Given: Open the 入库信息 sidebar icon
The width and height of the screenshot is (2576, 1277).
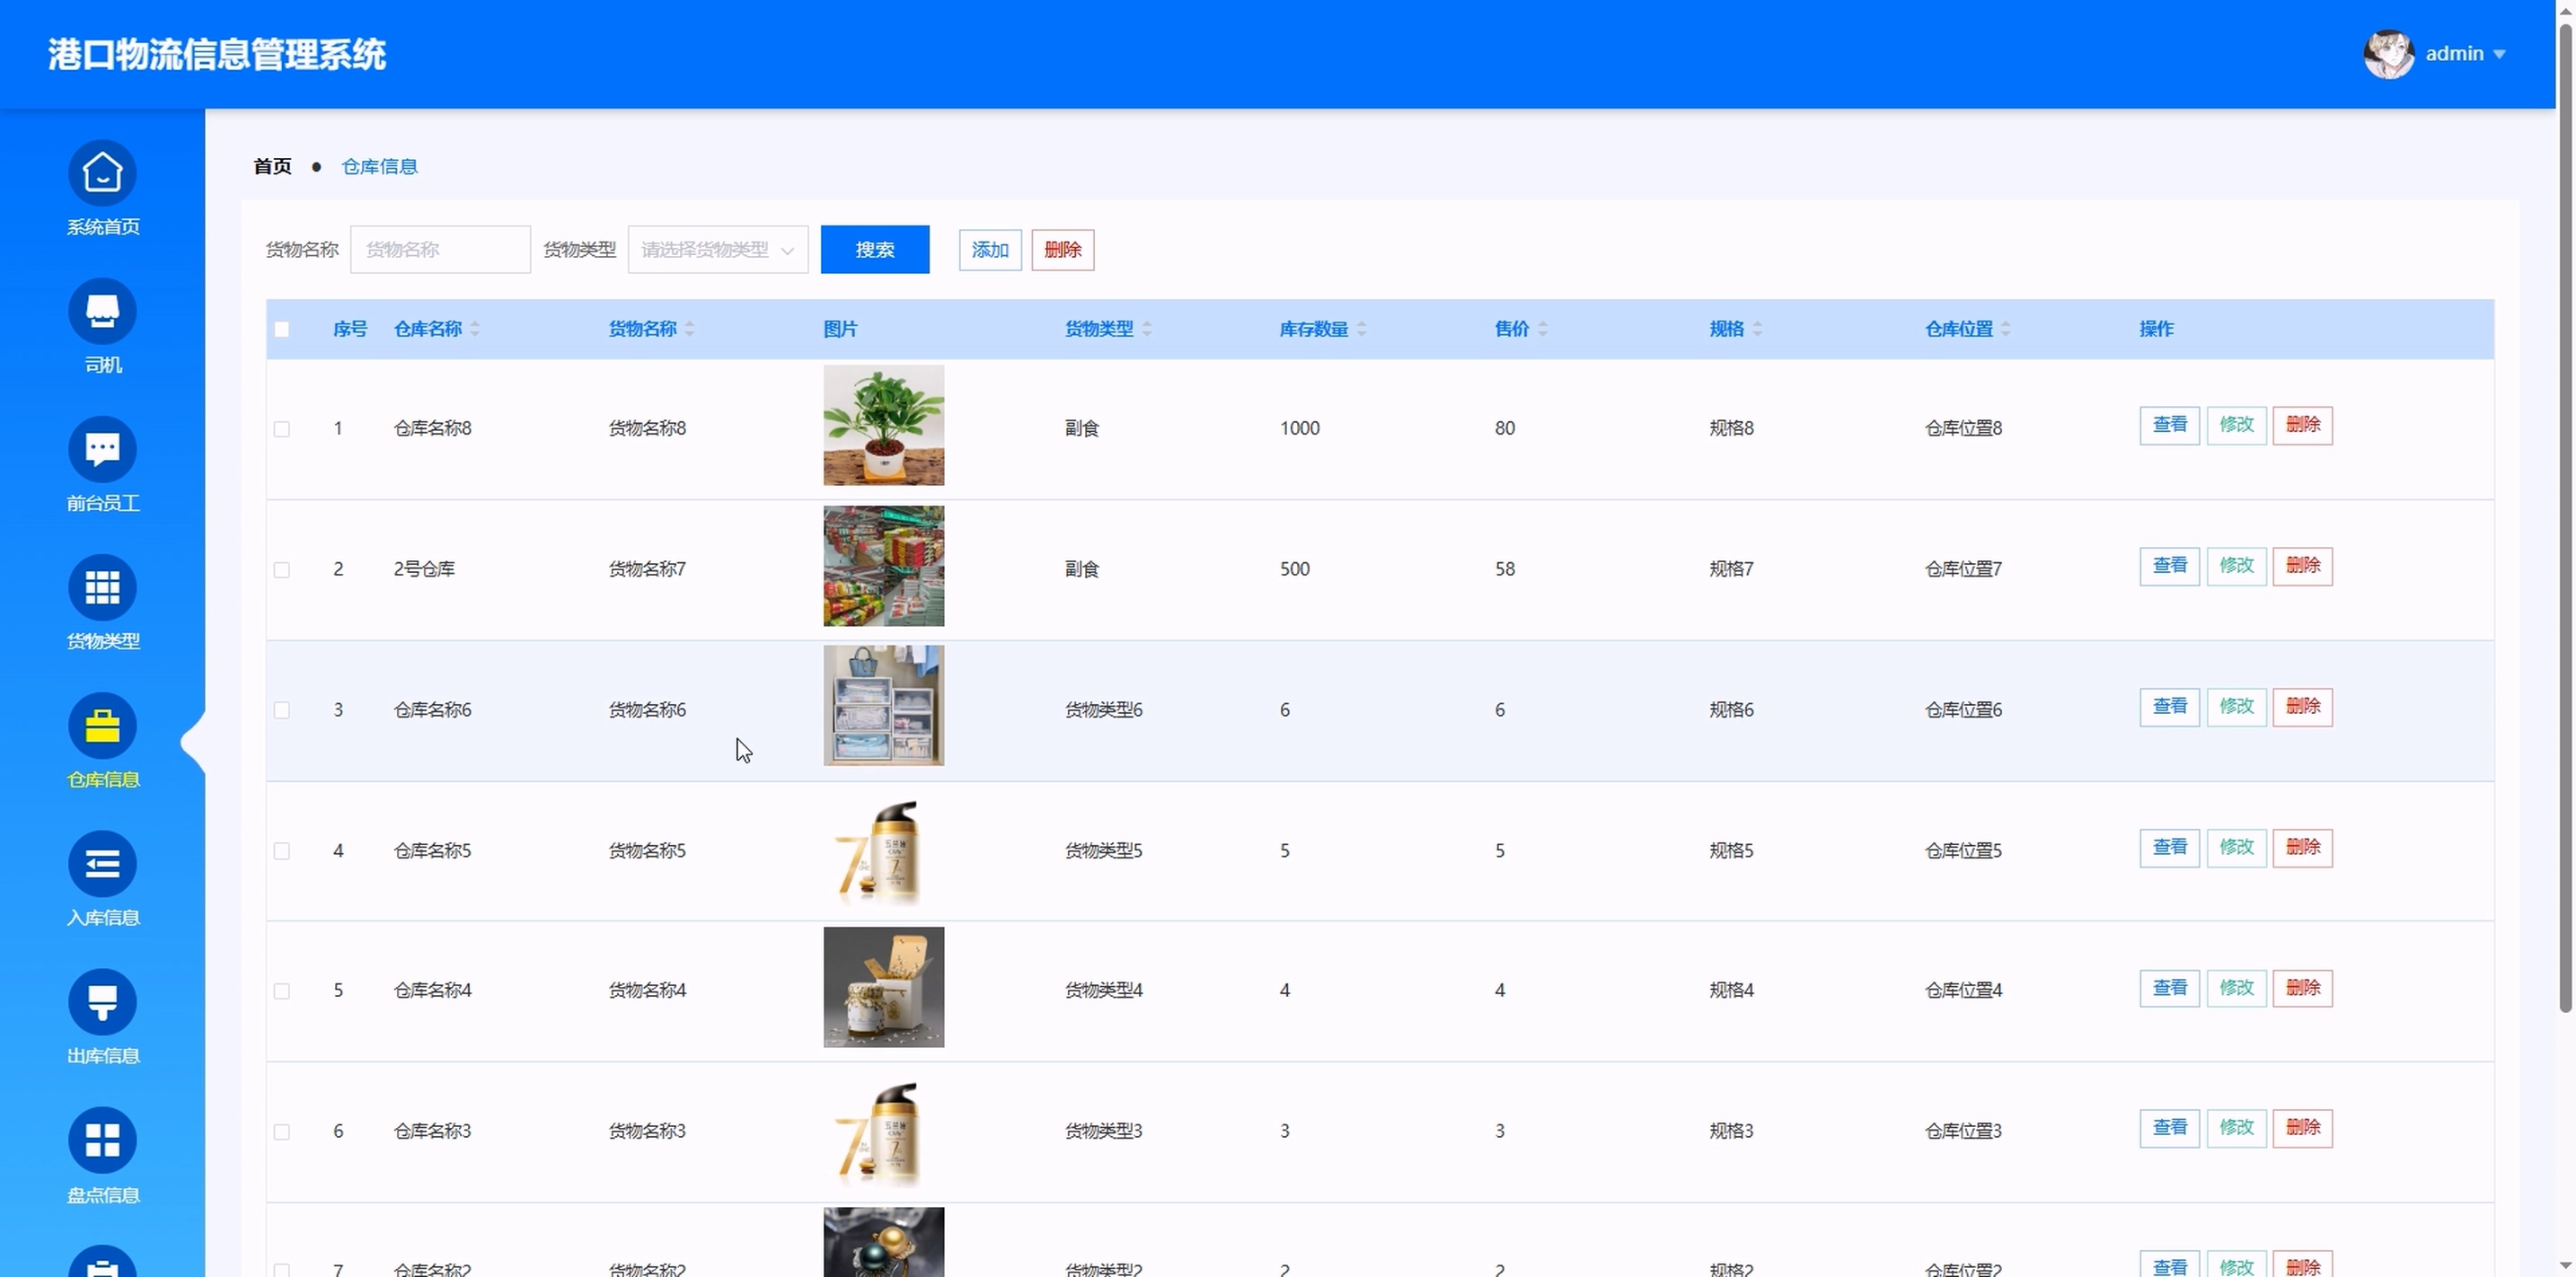Looking at the screenshot, I should [102, 864].
